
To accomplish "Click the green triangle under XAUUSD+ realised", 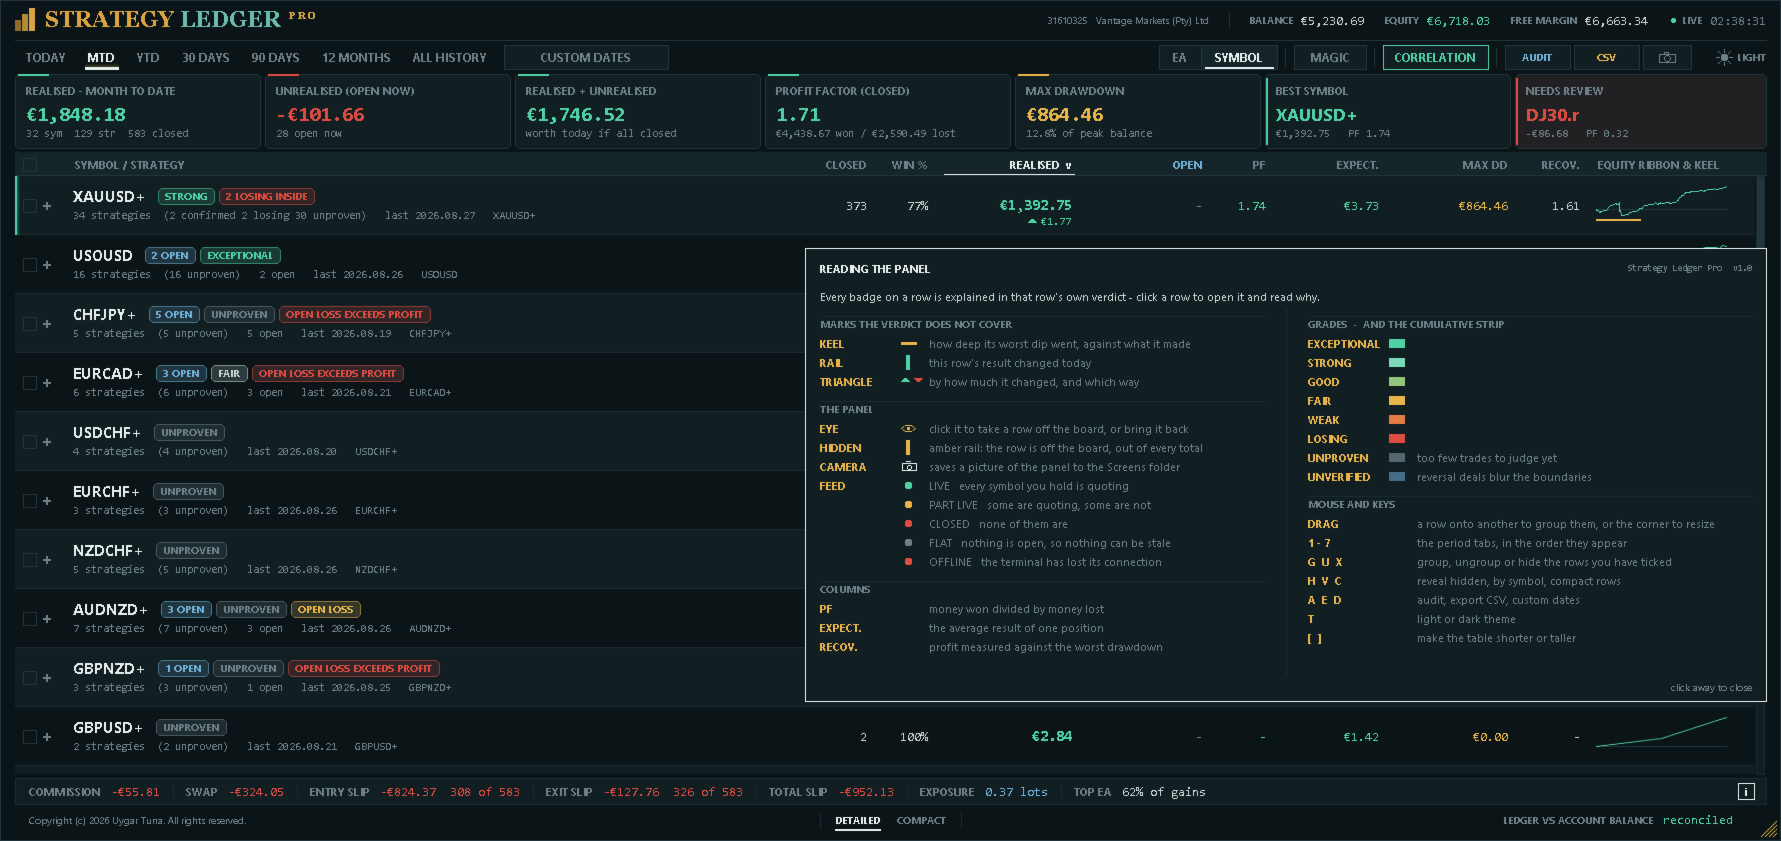I will click(1032, 222).
